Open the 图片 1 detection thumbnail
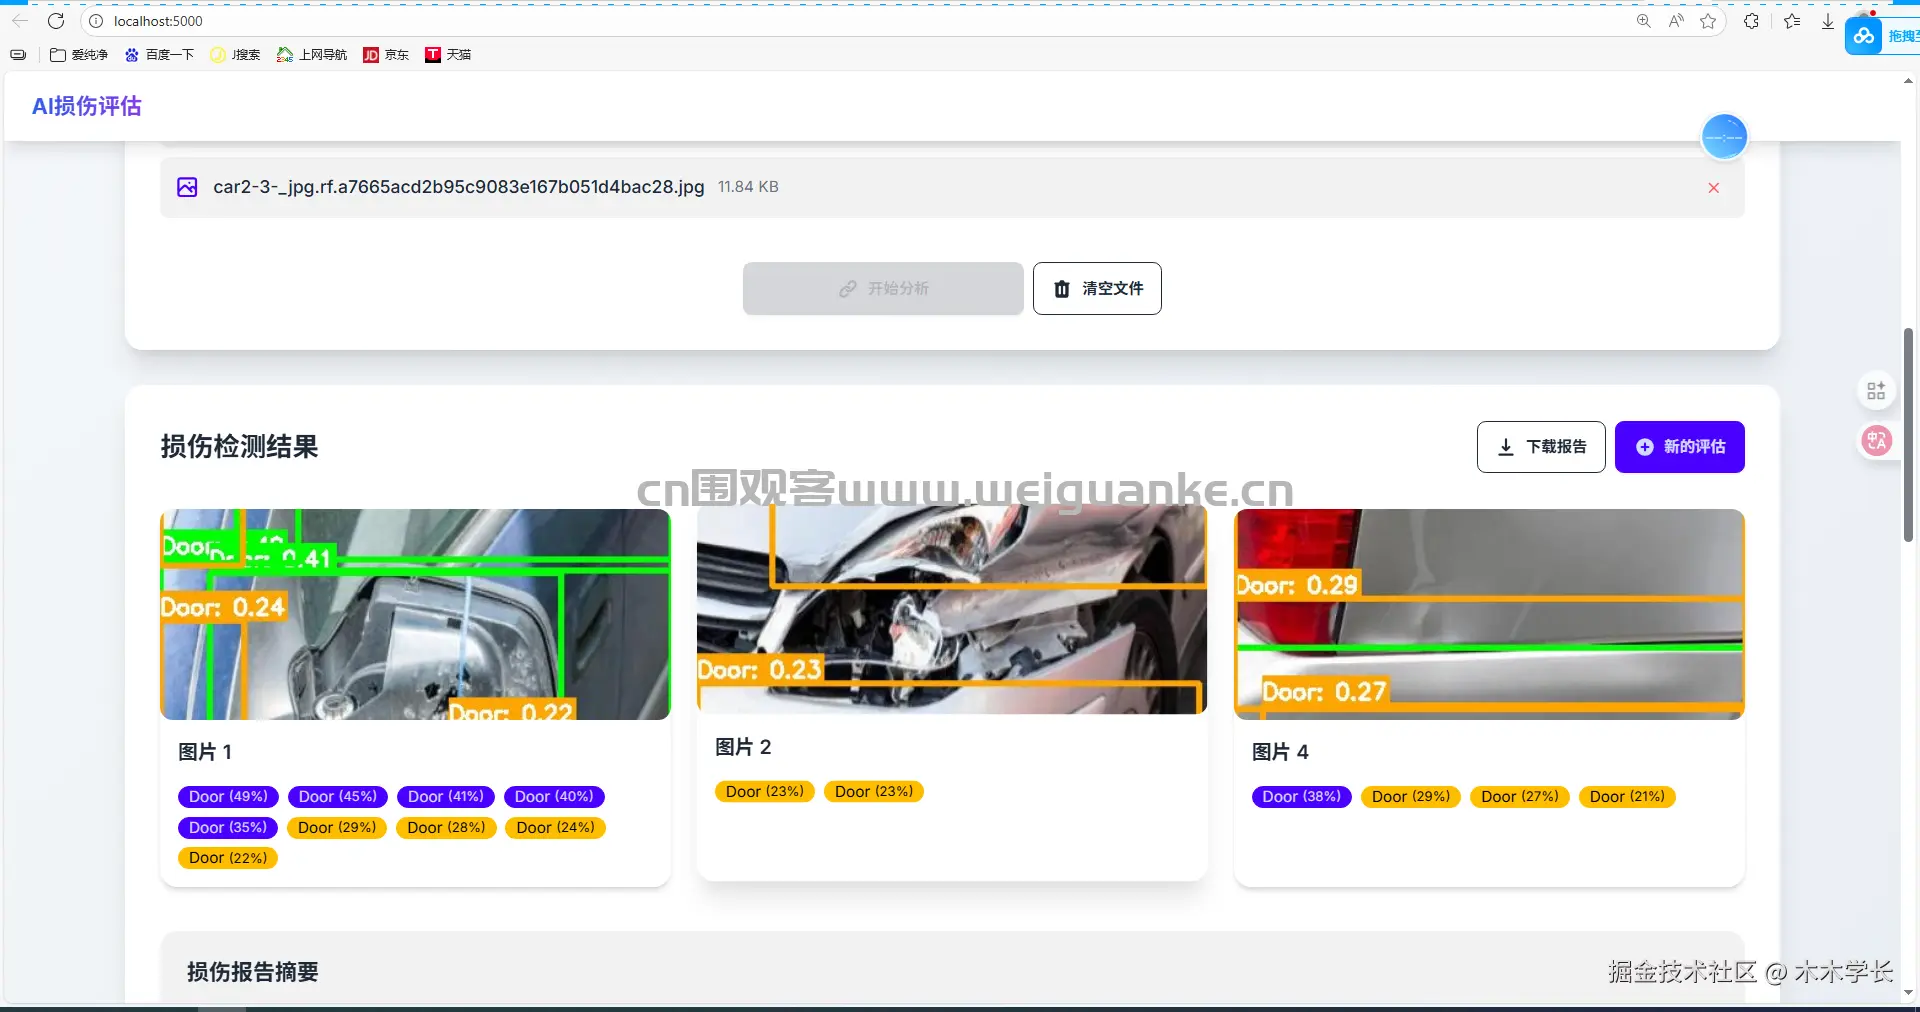 click(x=415, y=614)
